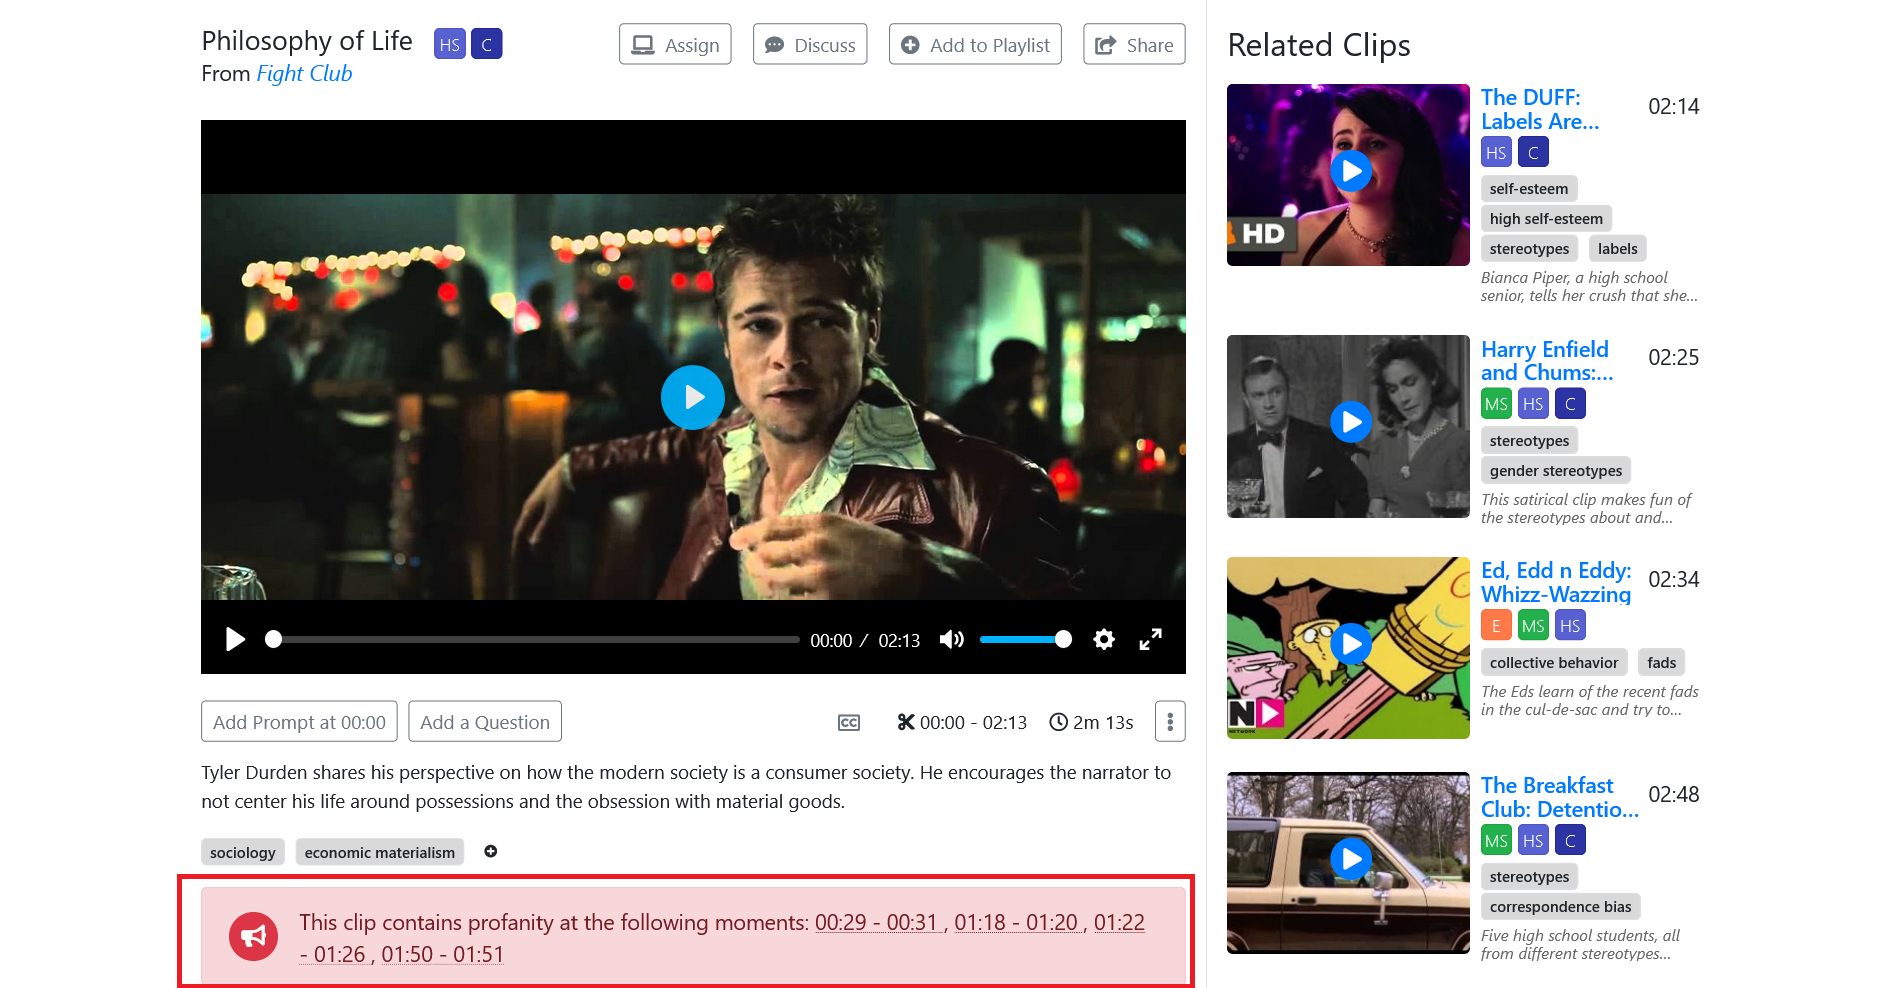
Task: Click the C badge under Harry Enfield
Action: point(1570,404)
